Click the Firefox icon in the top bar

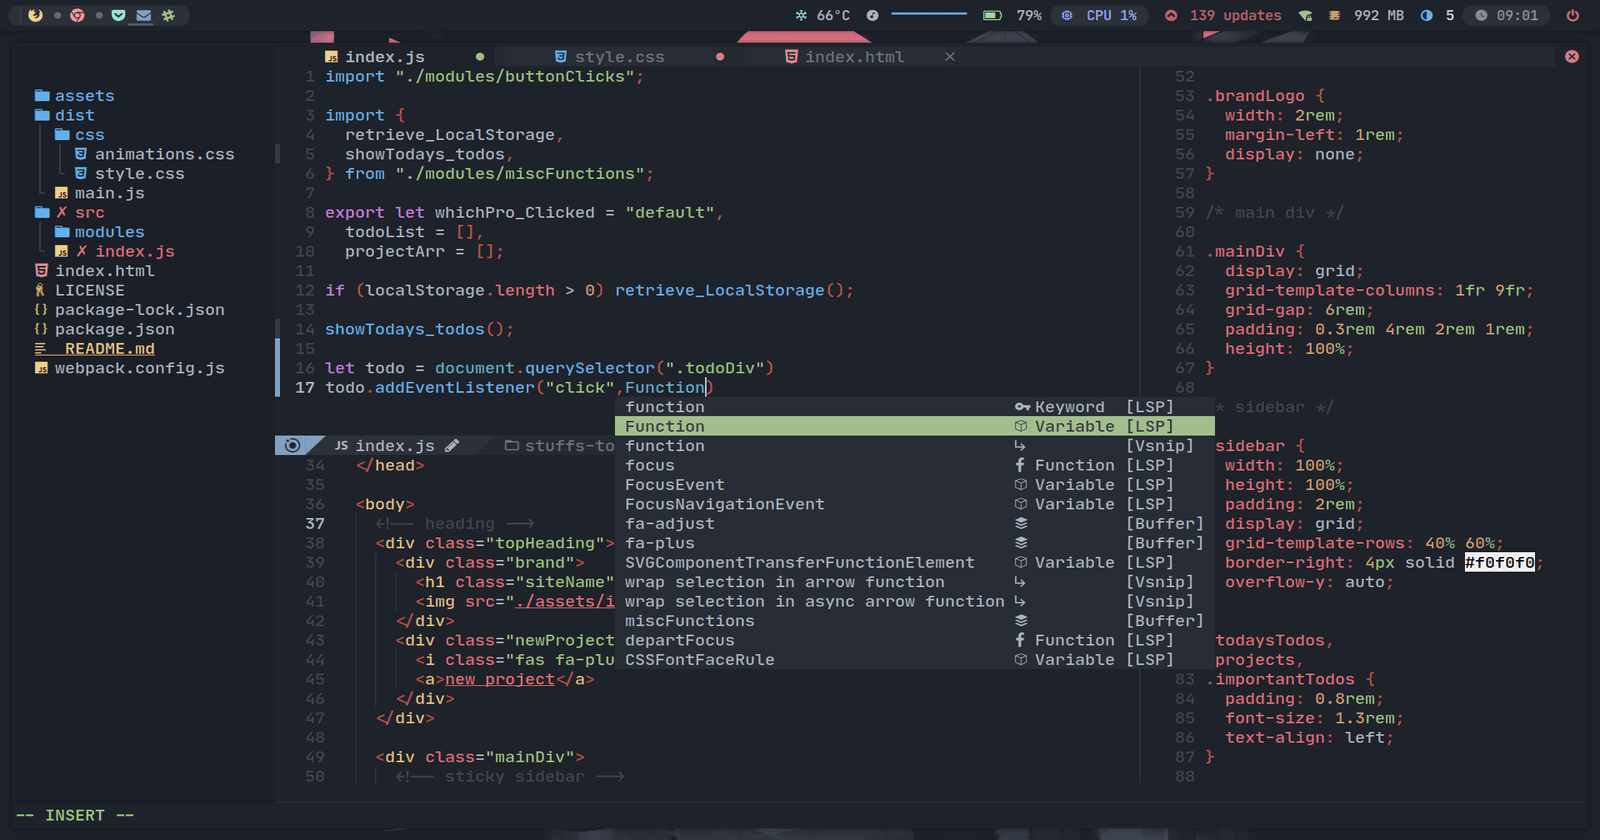[x=35, y=15]
